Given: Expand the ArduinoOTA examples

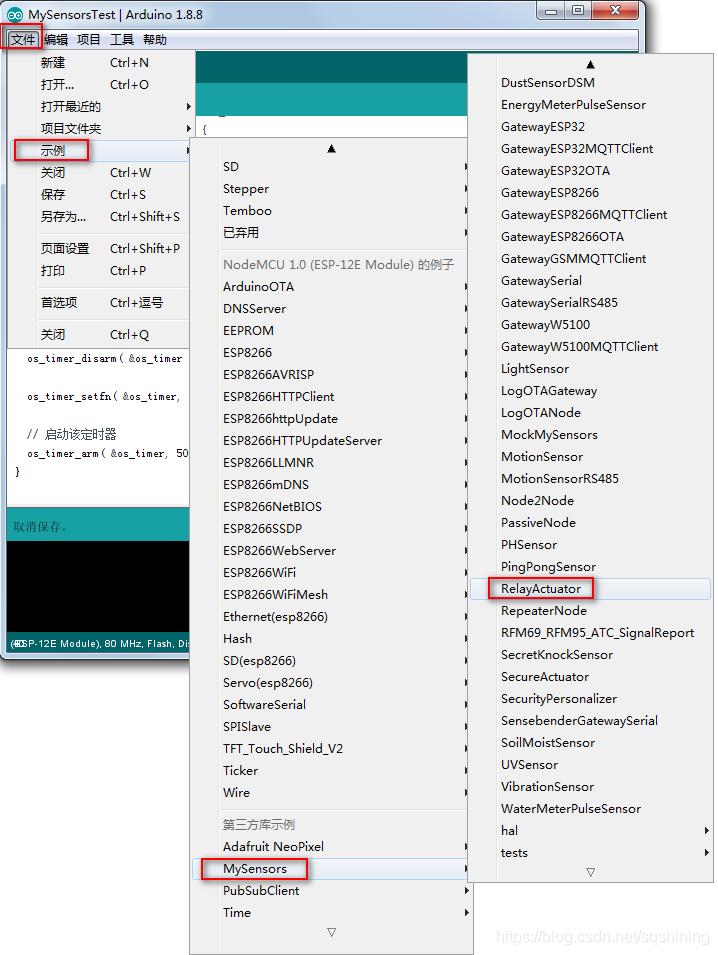Looking at the screenshot, I should point(331,287).
